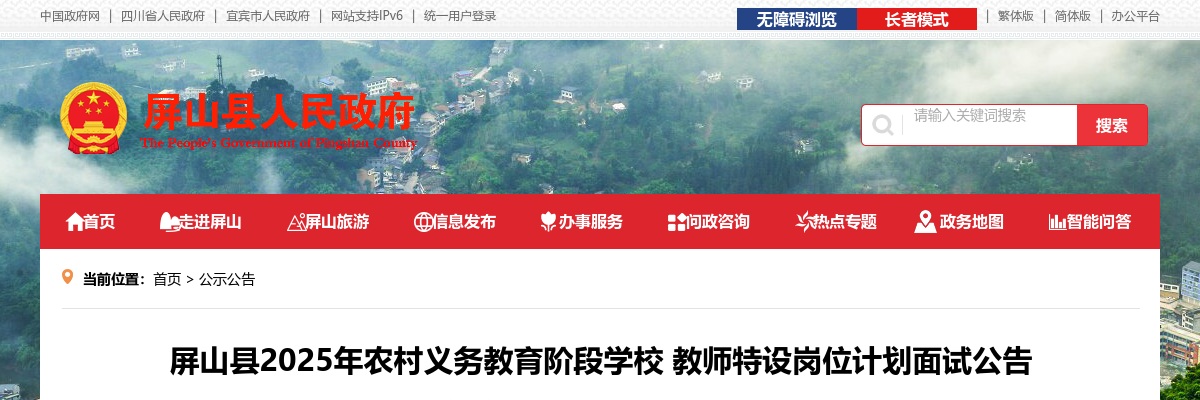Click the 问政咨询 grid icon
The width and height of the screenshot is (1200, 400).
click(677, 222)
